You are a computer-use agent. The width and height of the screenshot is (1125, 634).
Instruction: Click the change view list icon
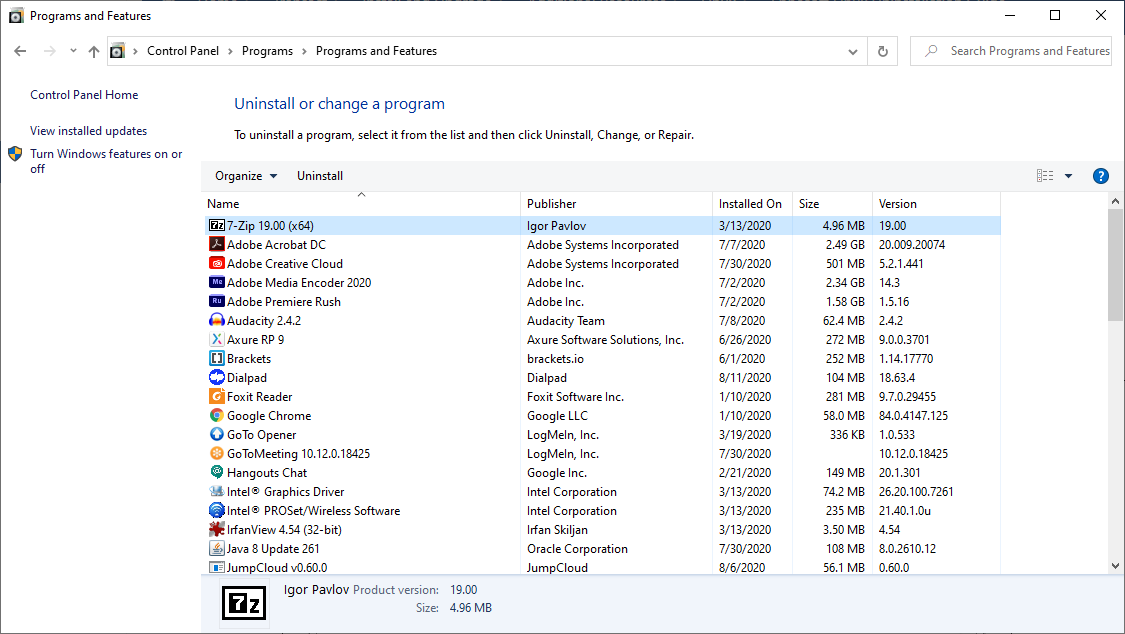coord(1045,176)
